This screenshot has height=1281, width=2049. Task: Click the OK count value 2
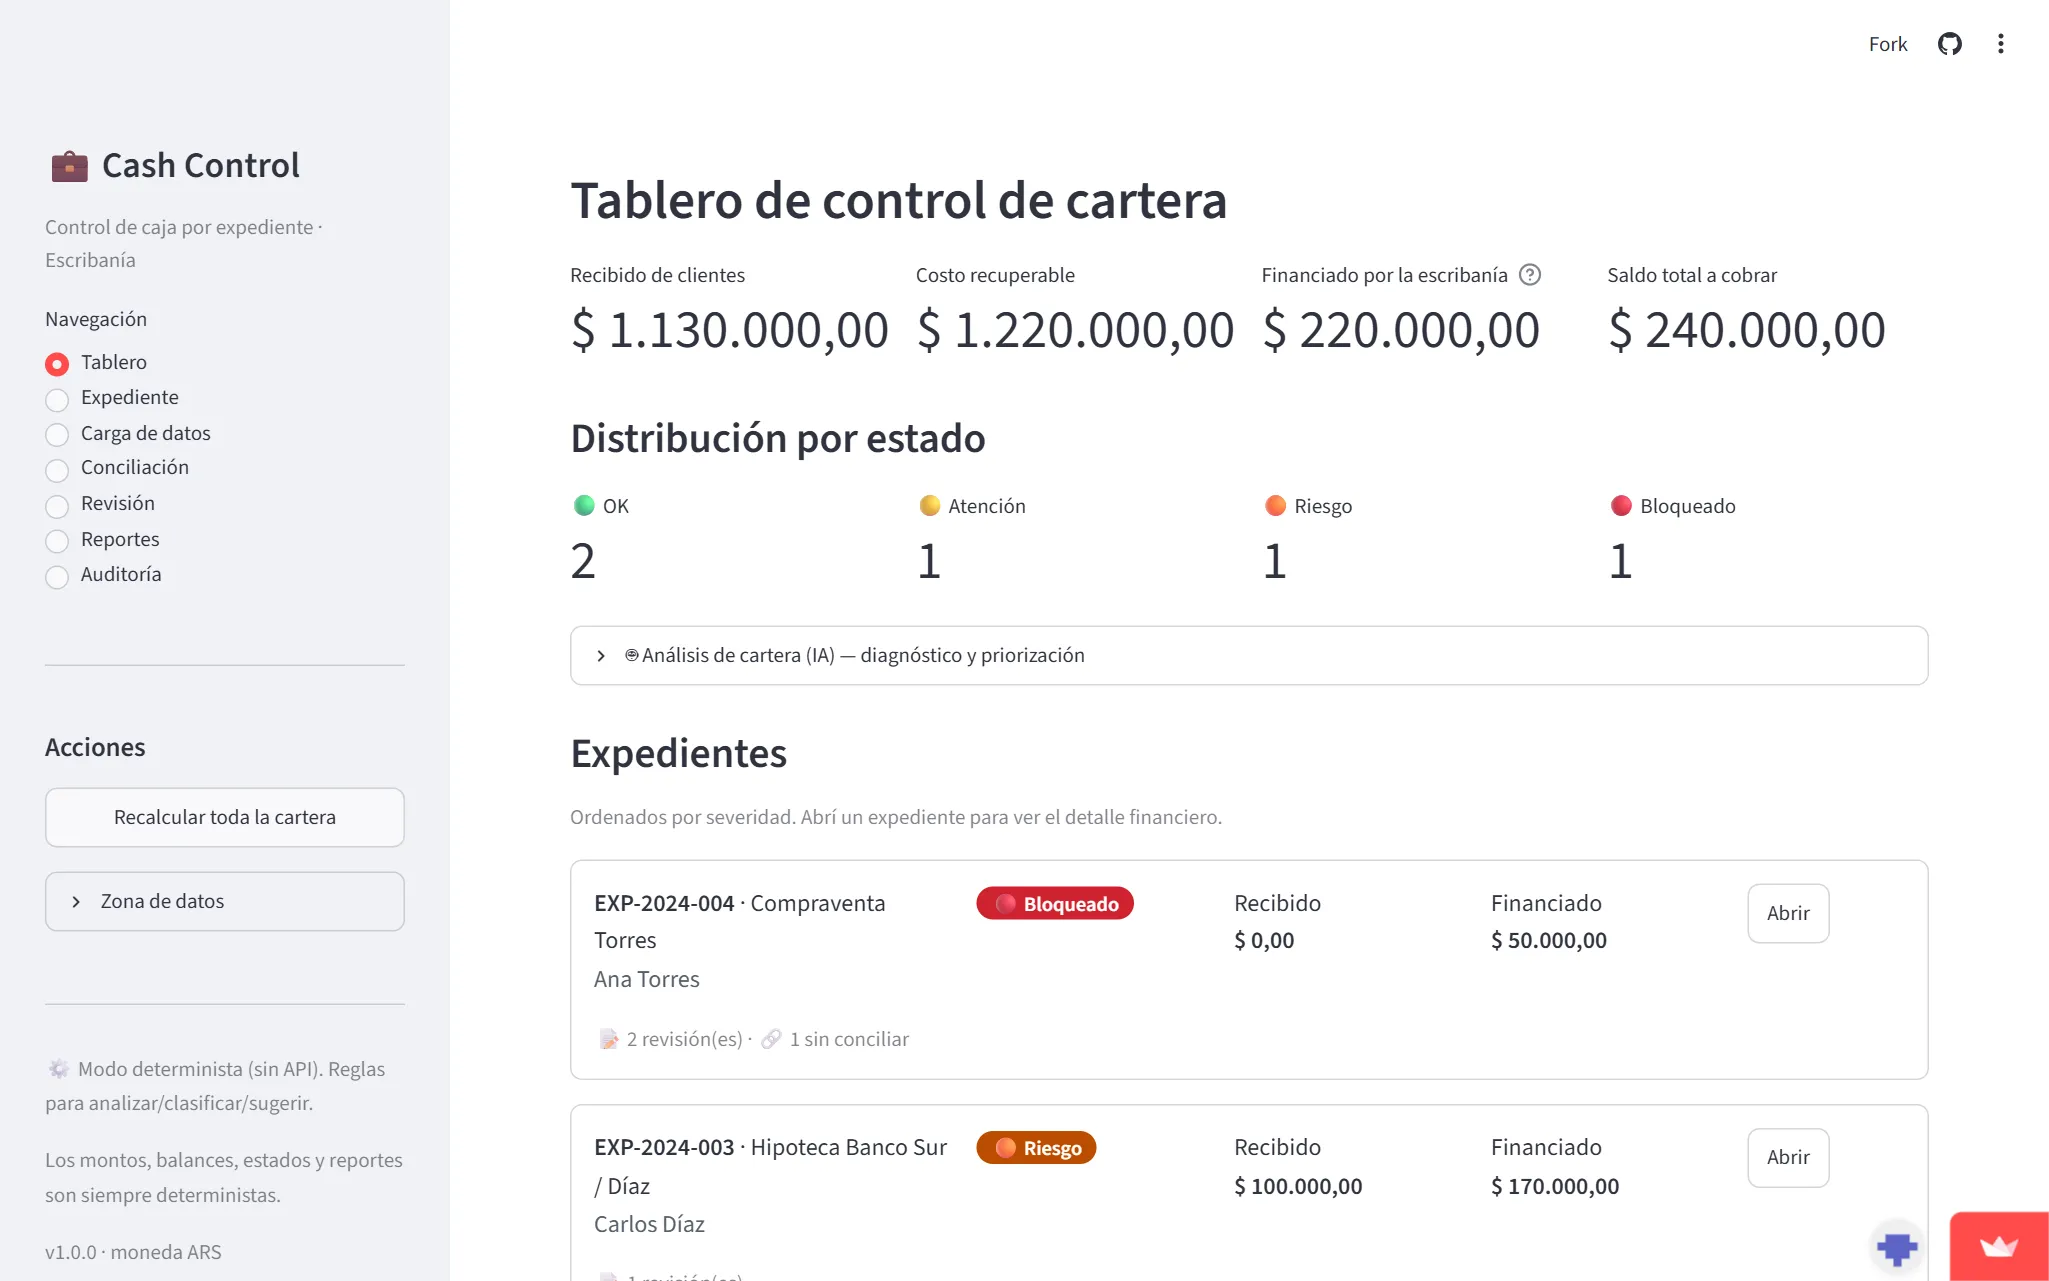(583, 561)
